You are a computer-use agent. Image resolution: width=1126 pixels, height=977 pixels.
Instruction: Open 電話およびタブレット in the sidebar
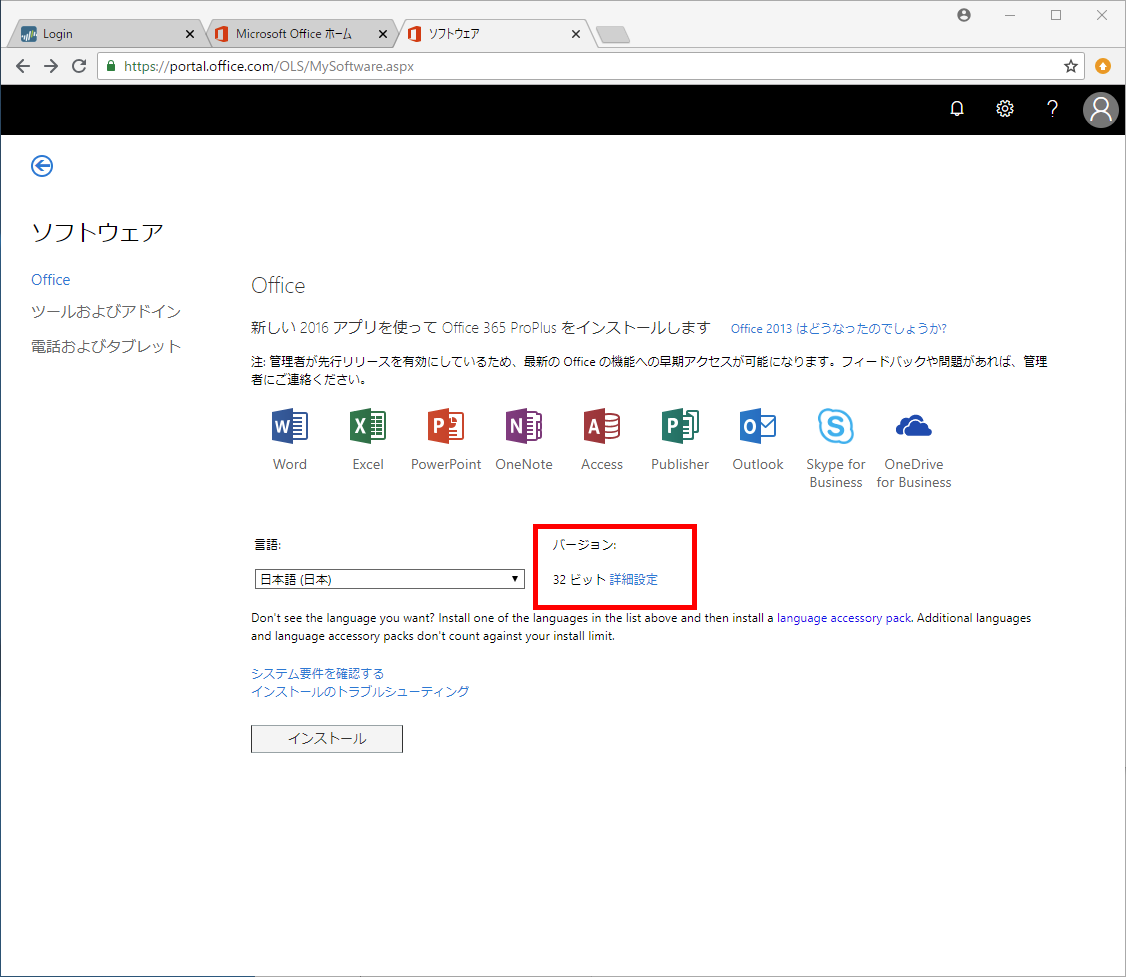click(x=106, y=346)
